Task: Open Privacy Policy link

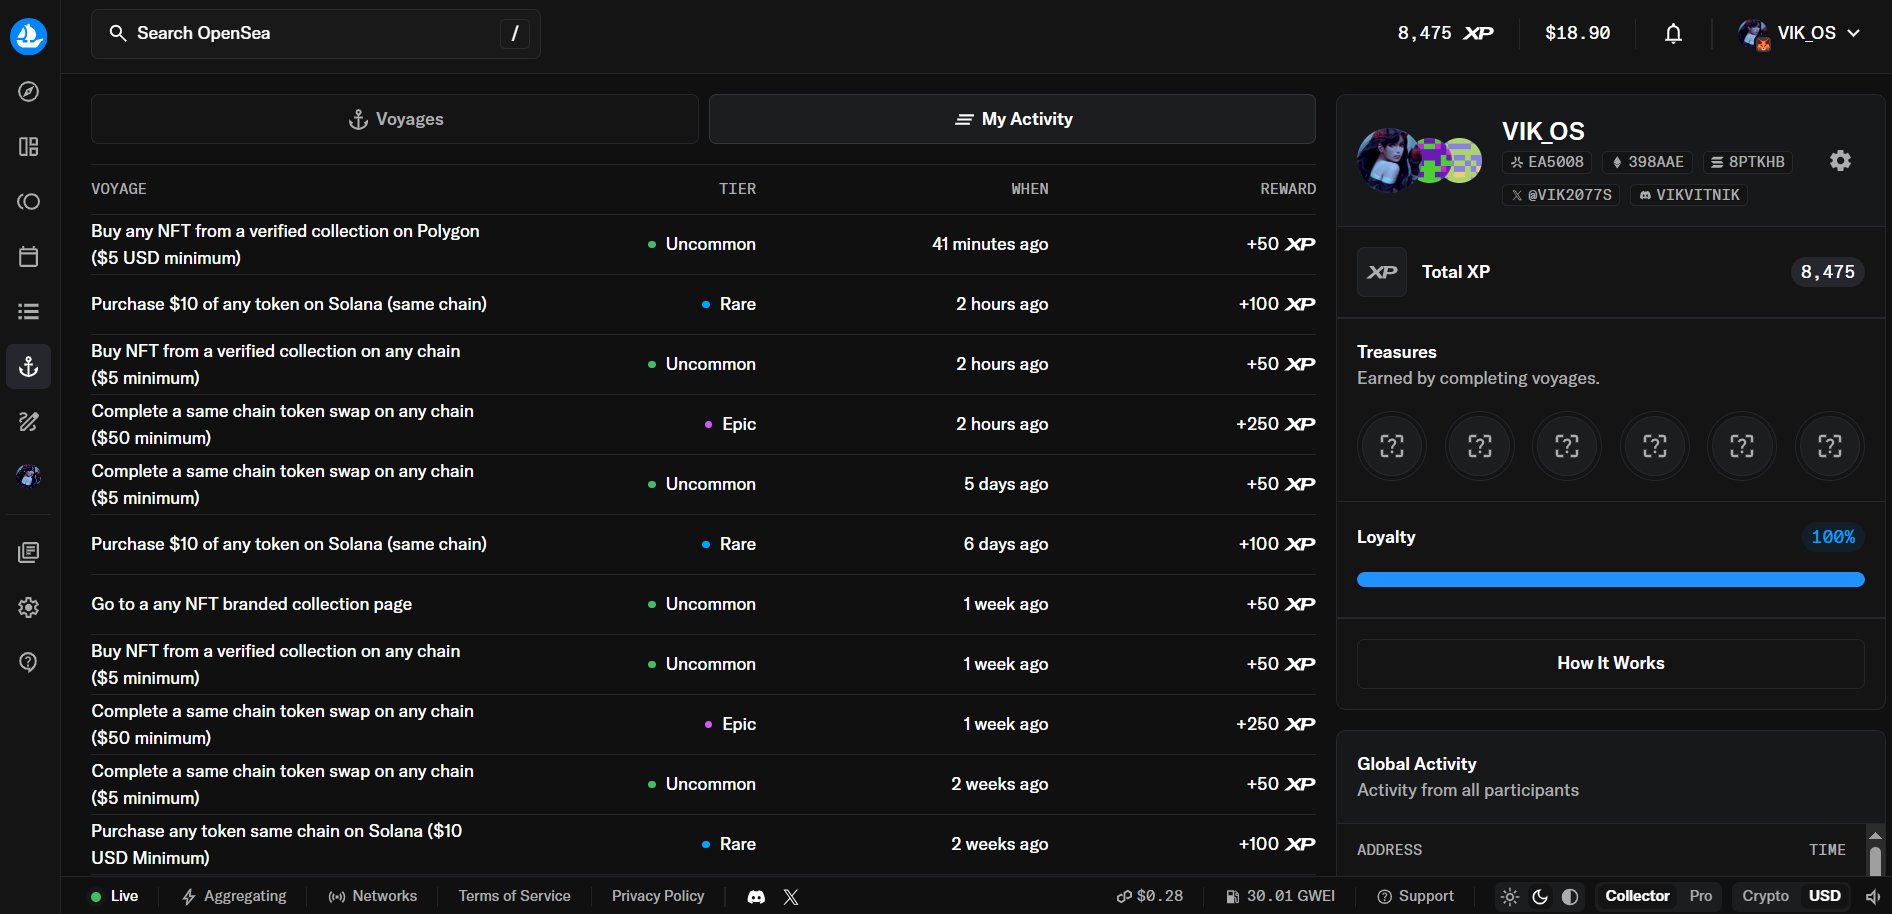Action: coord(658,896)
